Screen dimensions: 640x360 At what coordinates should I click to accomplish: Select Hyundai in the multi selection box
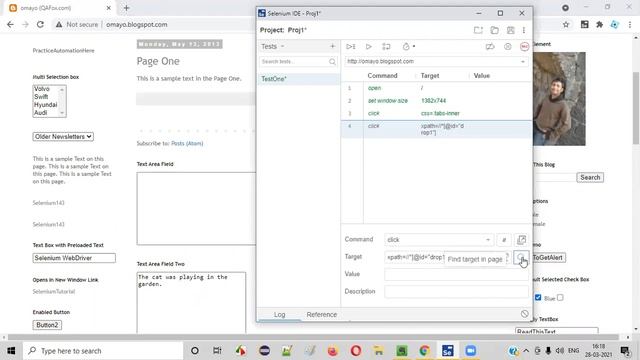click(45, 105)
